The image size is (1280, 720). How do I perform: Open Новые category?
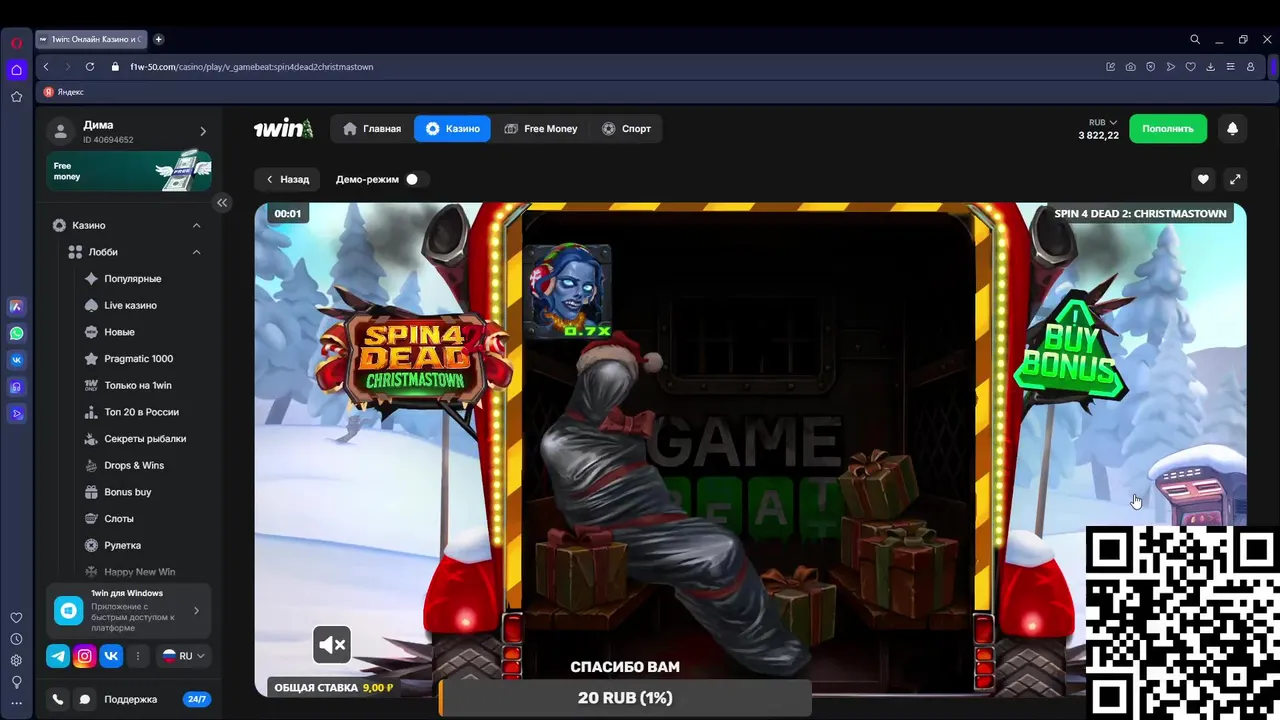click(x=119, y=332)
